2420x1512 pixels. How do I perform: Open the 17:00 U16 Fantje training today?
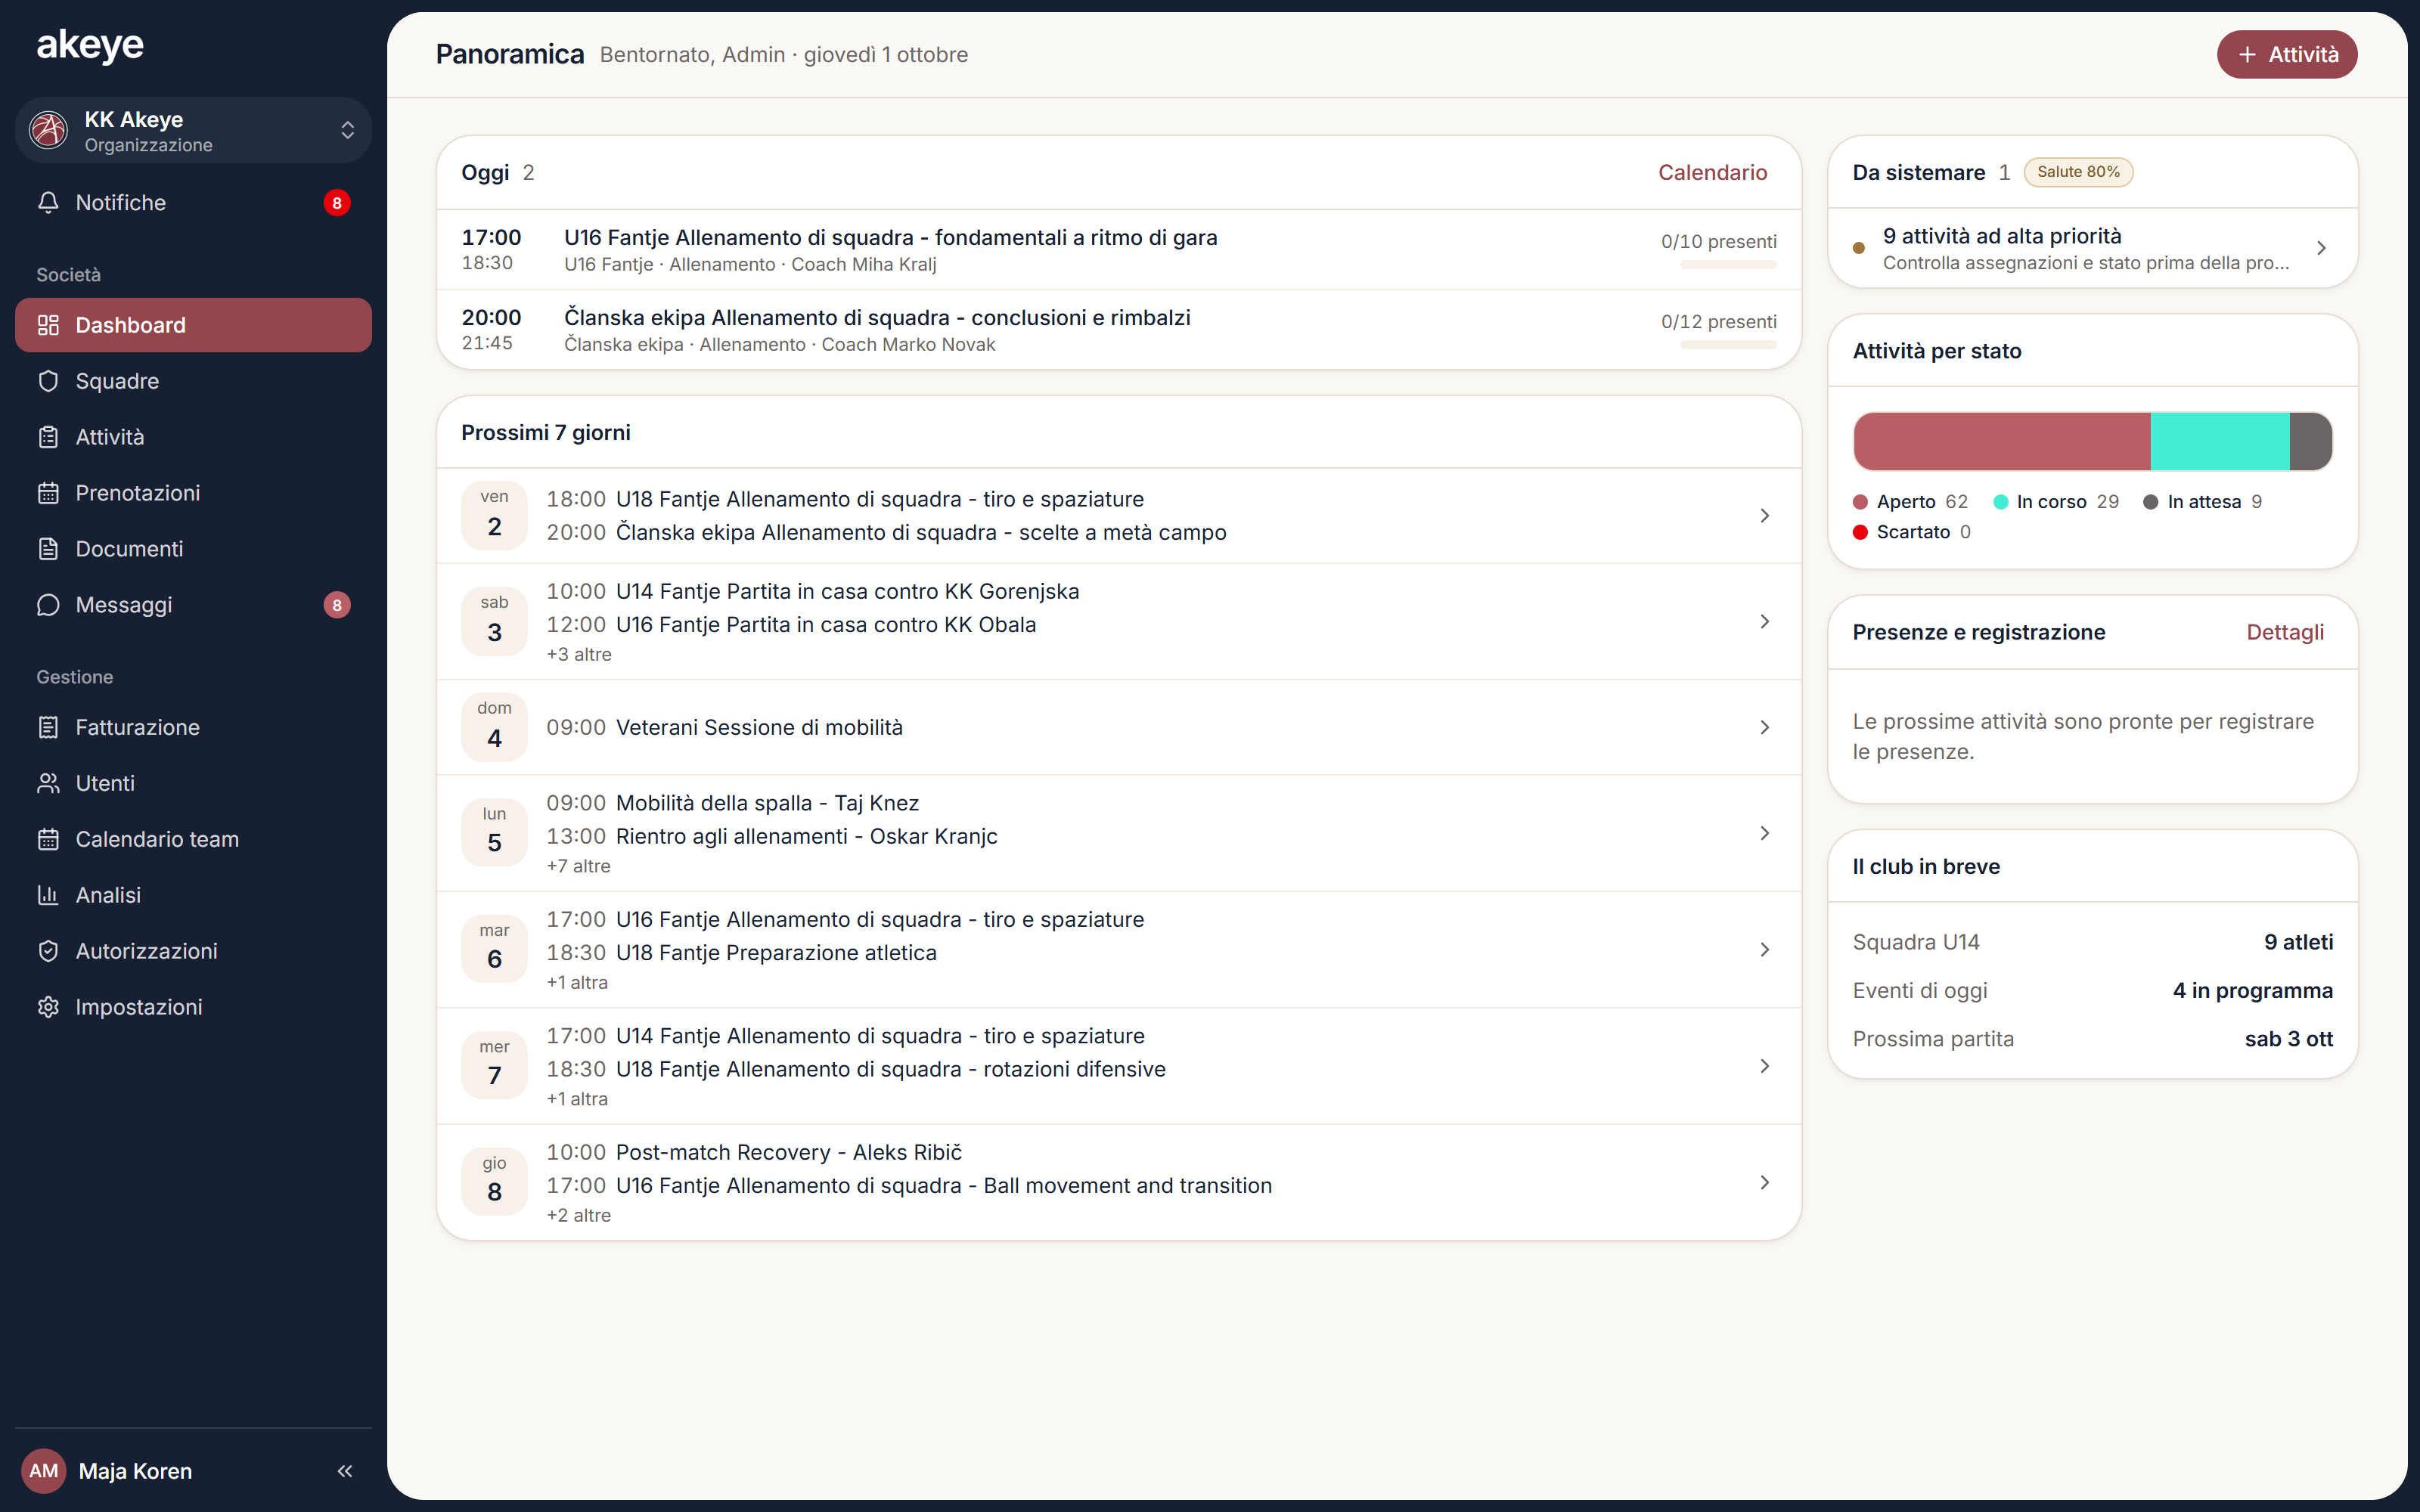(1118, 250)
